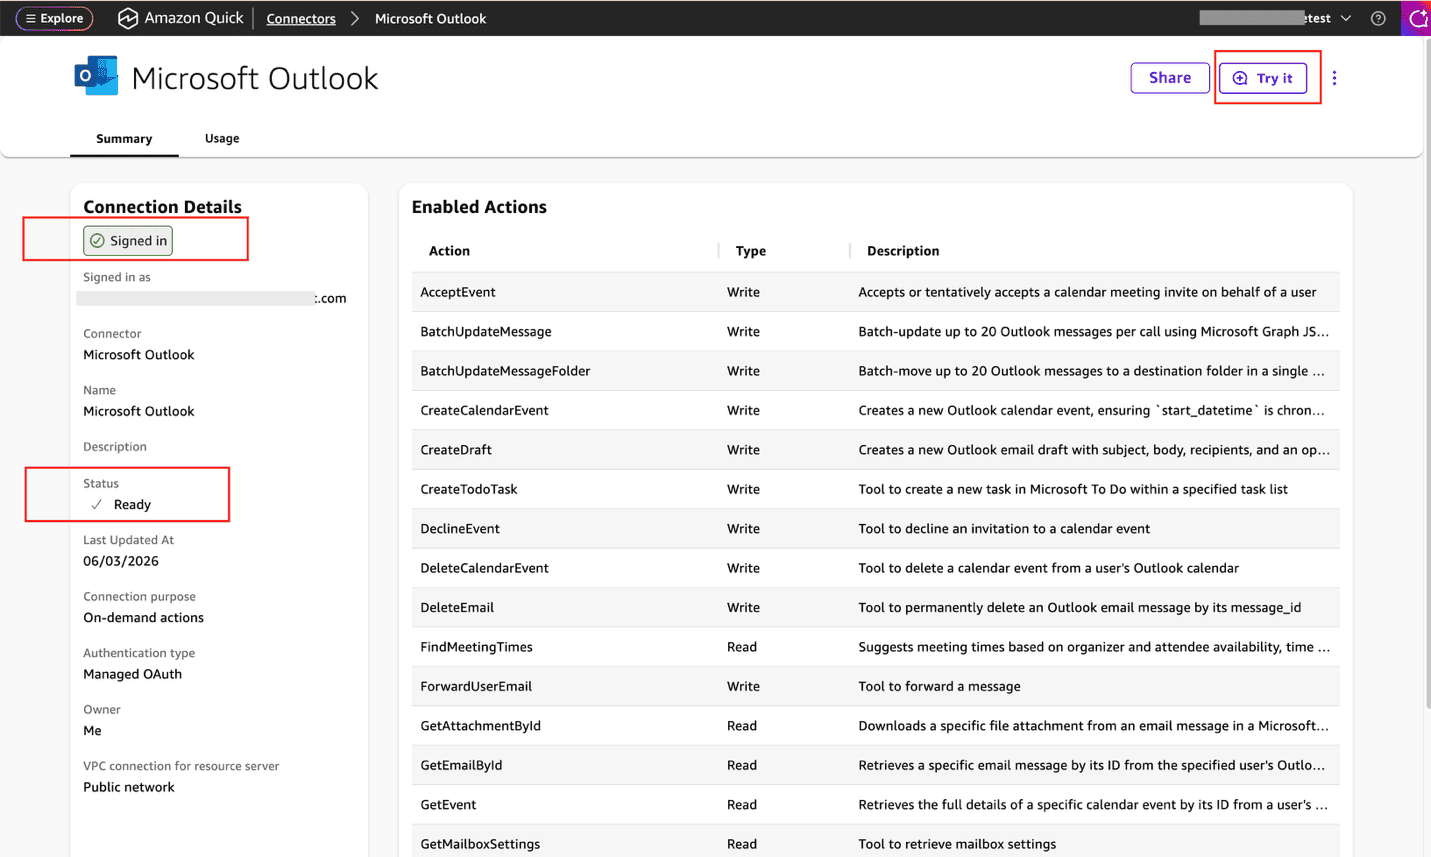Viewport: 1431px width, 857px height.
Task: Open the Explore menu
Action: coord(55,18)
